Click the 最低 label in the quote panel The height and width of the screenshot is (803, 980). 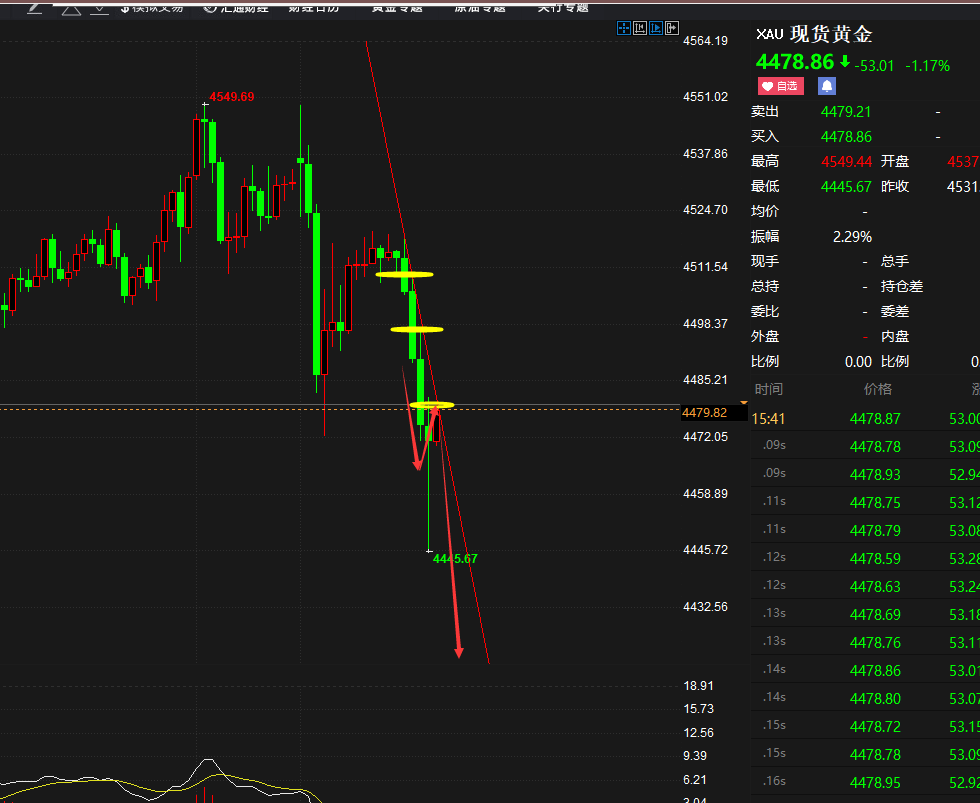coord(764,186)
